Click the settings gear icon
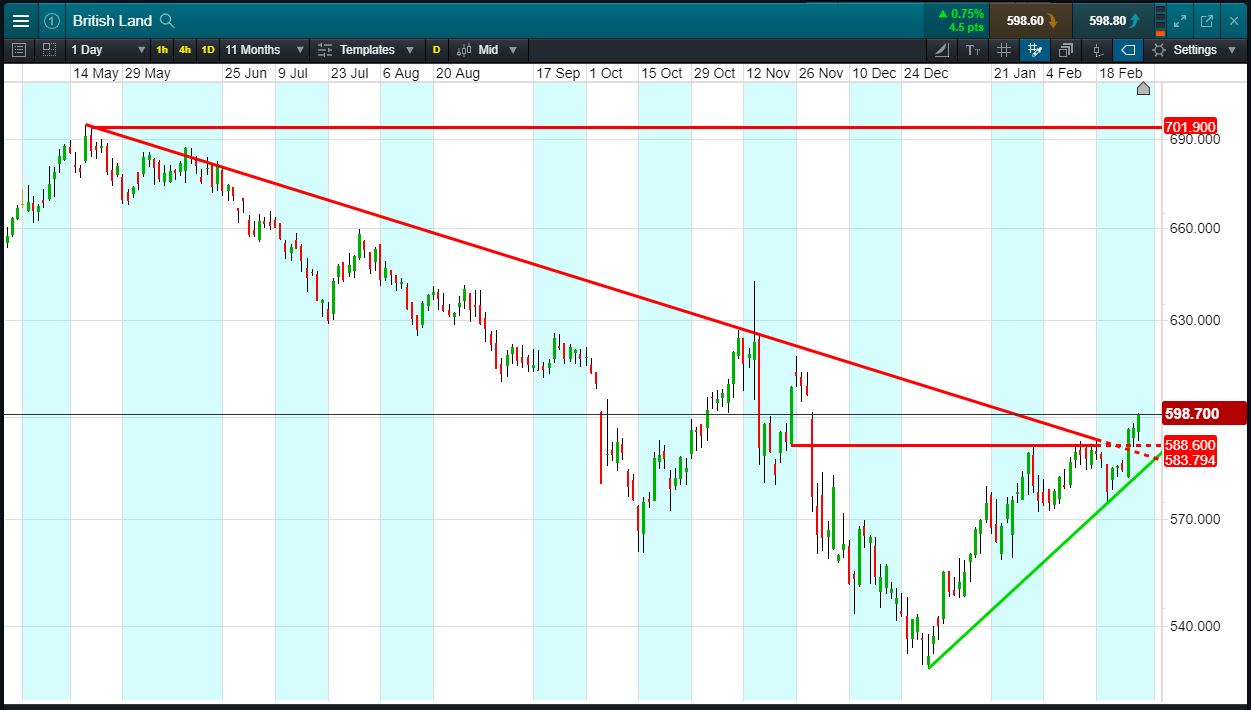 (1159, 49)
